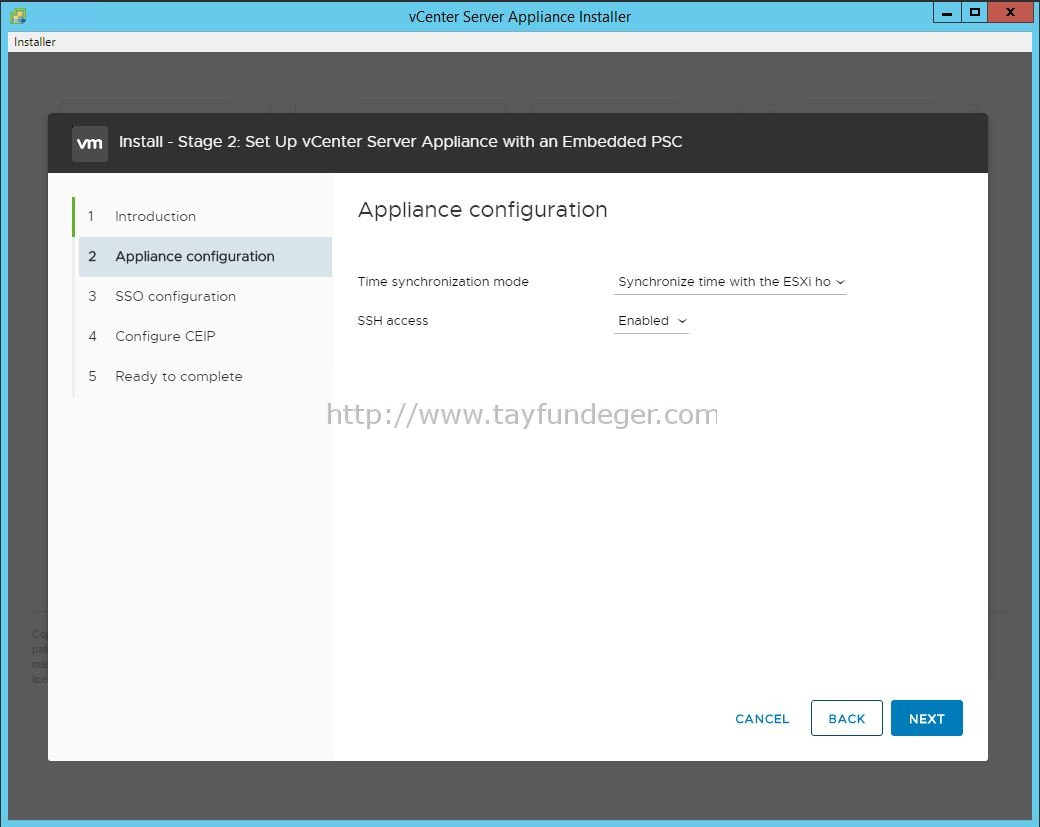Click the NEXT button
The image size is (1040, 827).
pyautogui.click(x=927, y=718)
